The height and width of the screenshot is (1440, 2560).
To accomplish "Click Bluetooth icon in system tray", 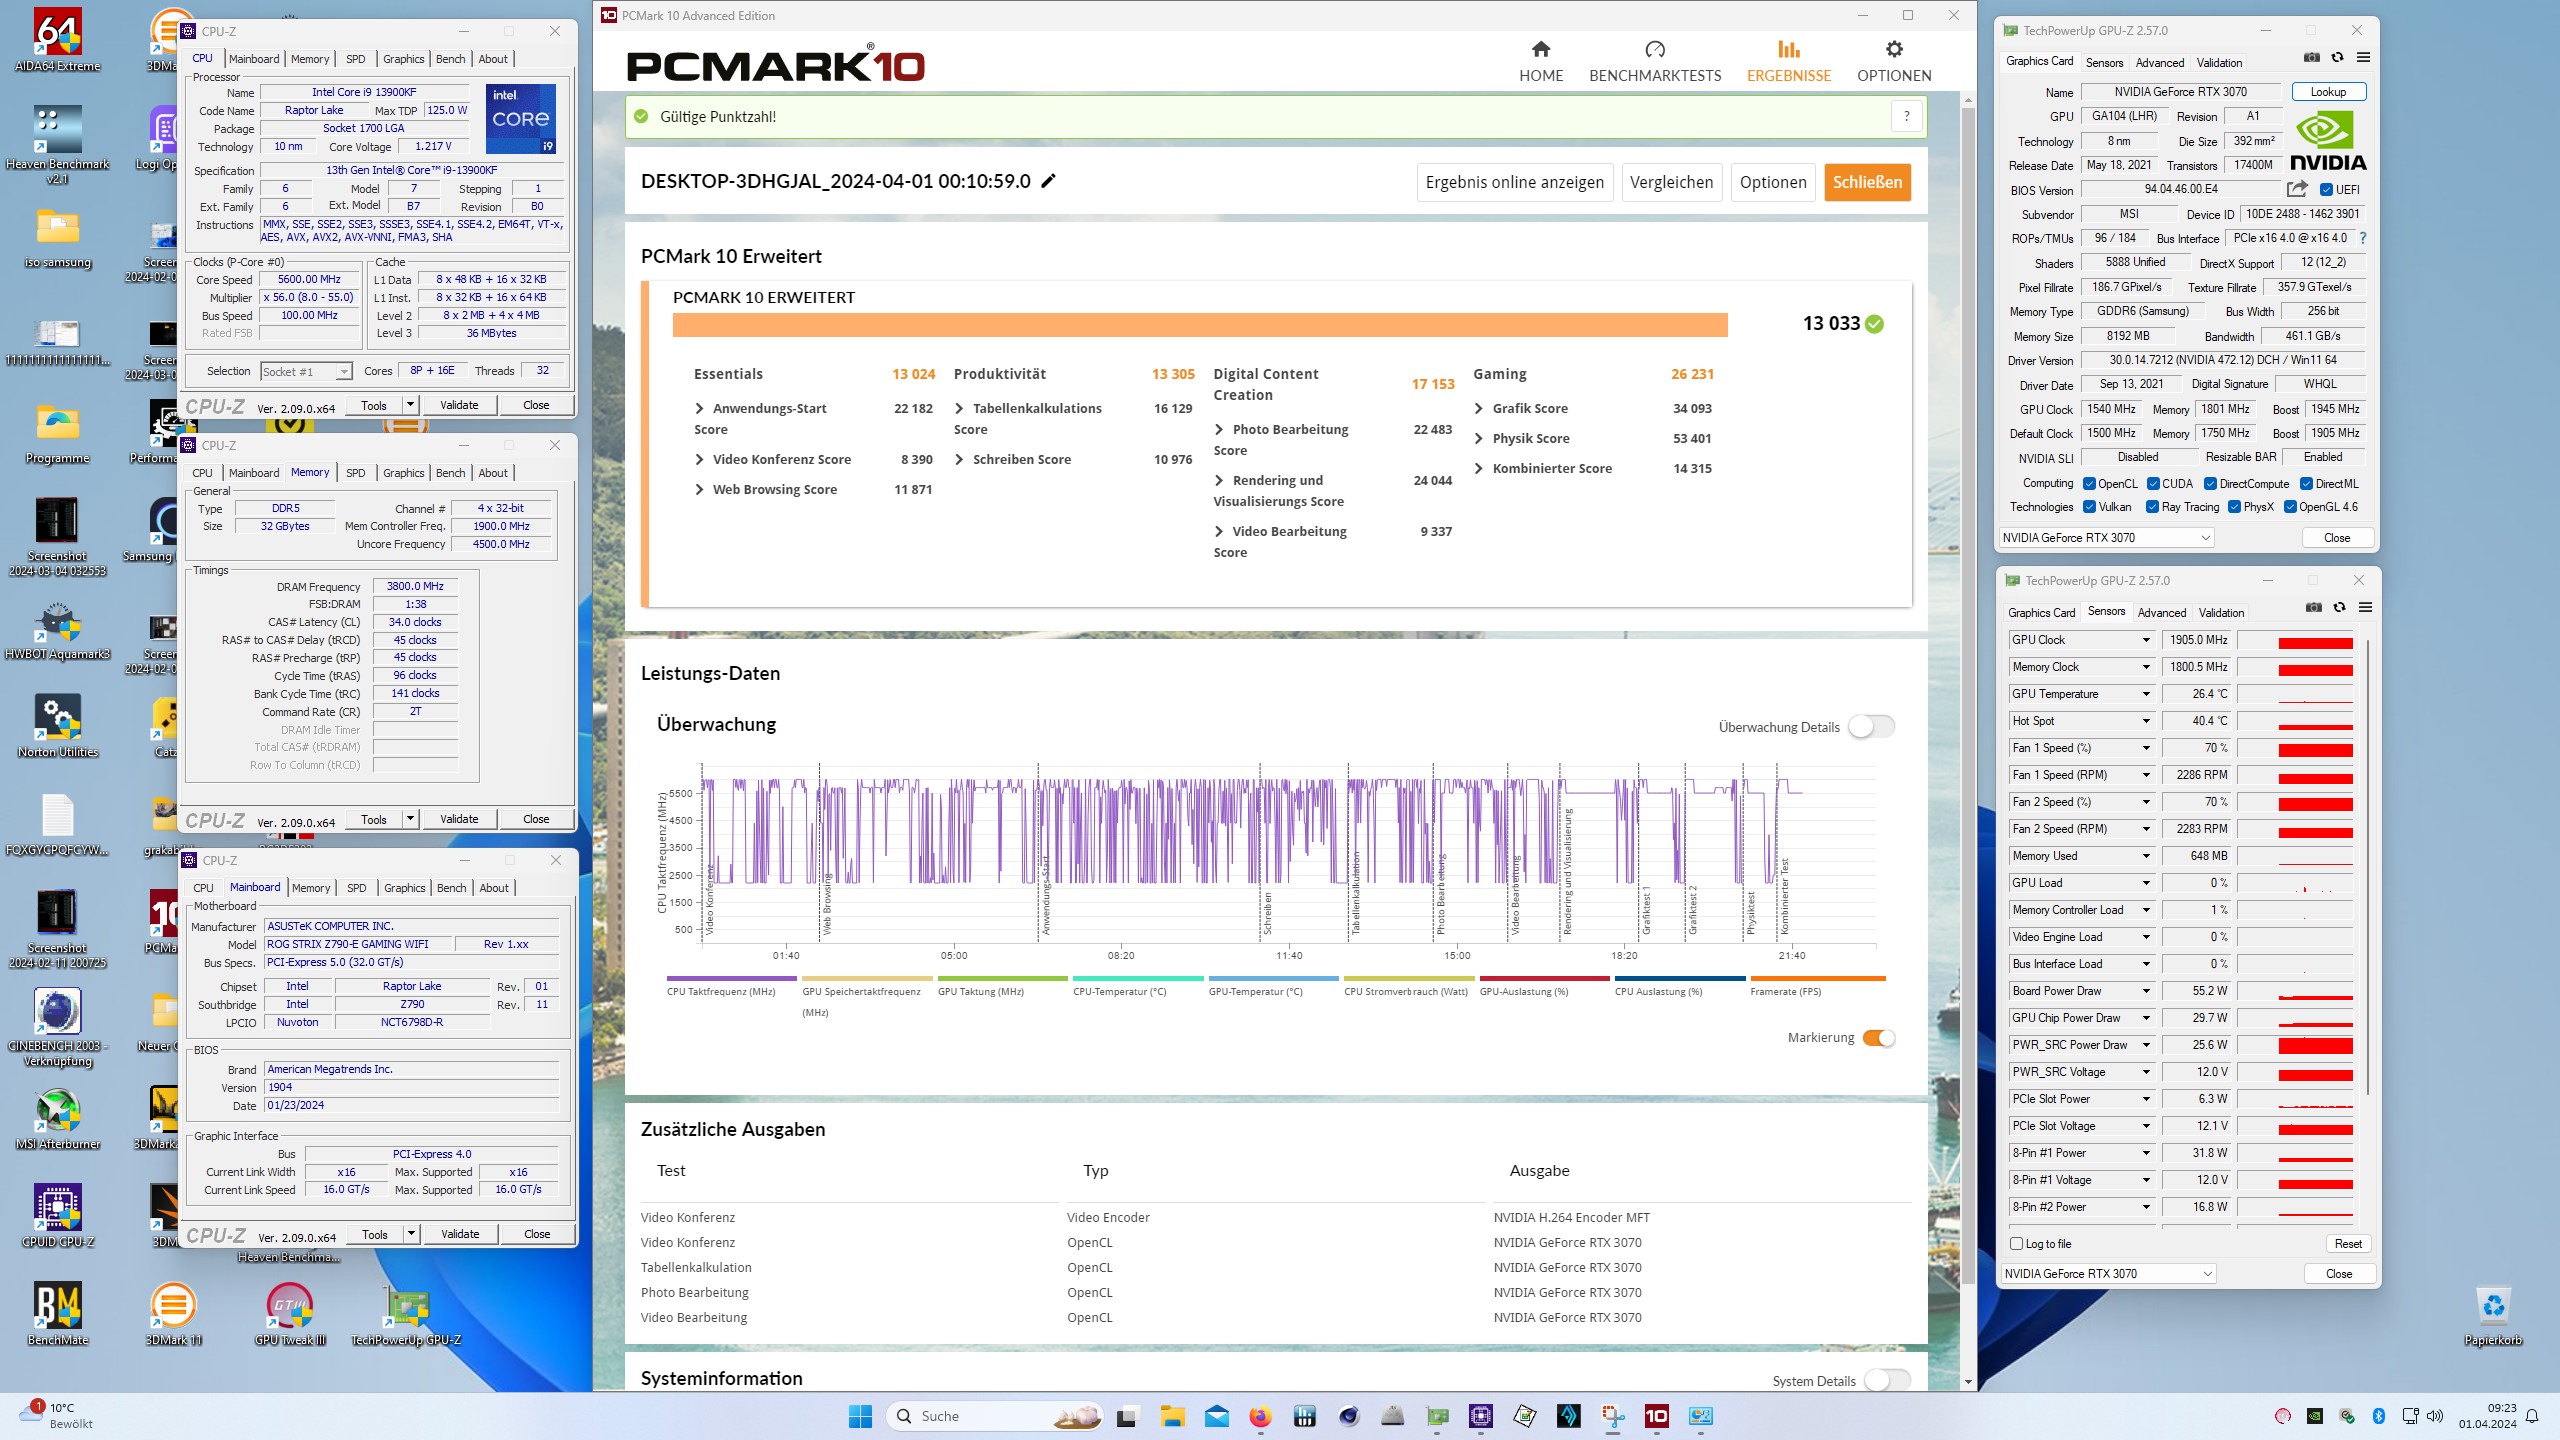I will point(2379,1416).
